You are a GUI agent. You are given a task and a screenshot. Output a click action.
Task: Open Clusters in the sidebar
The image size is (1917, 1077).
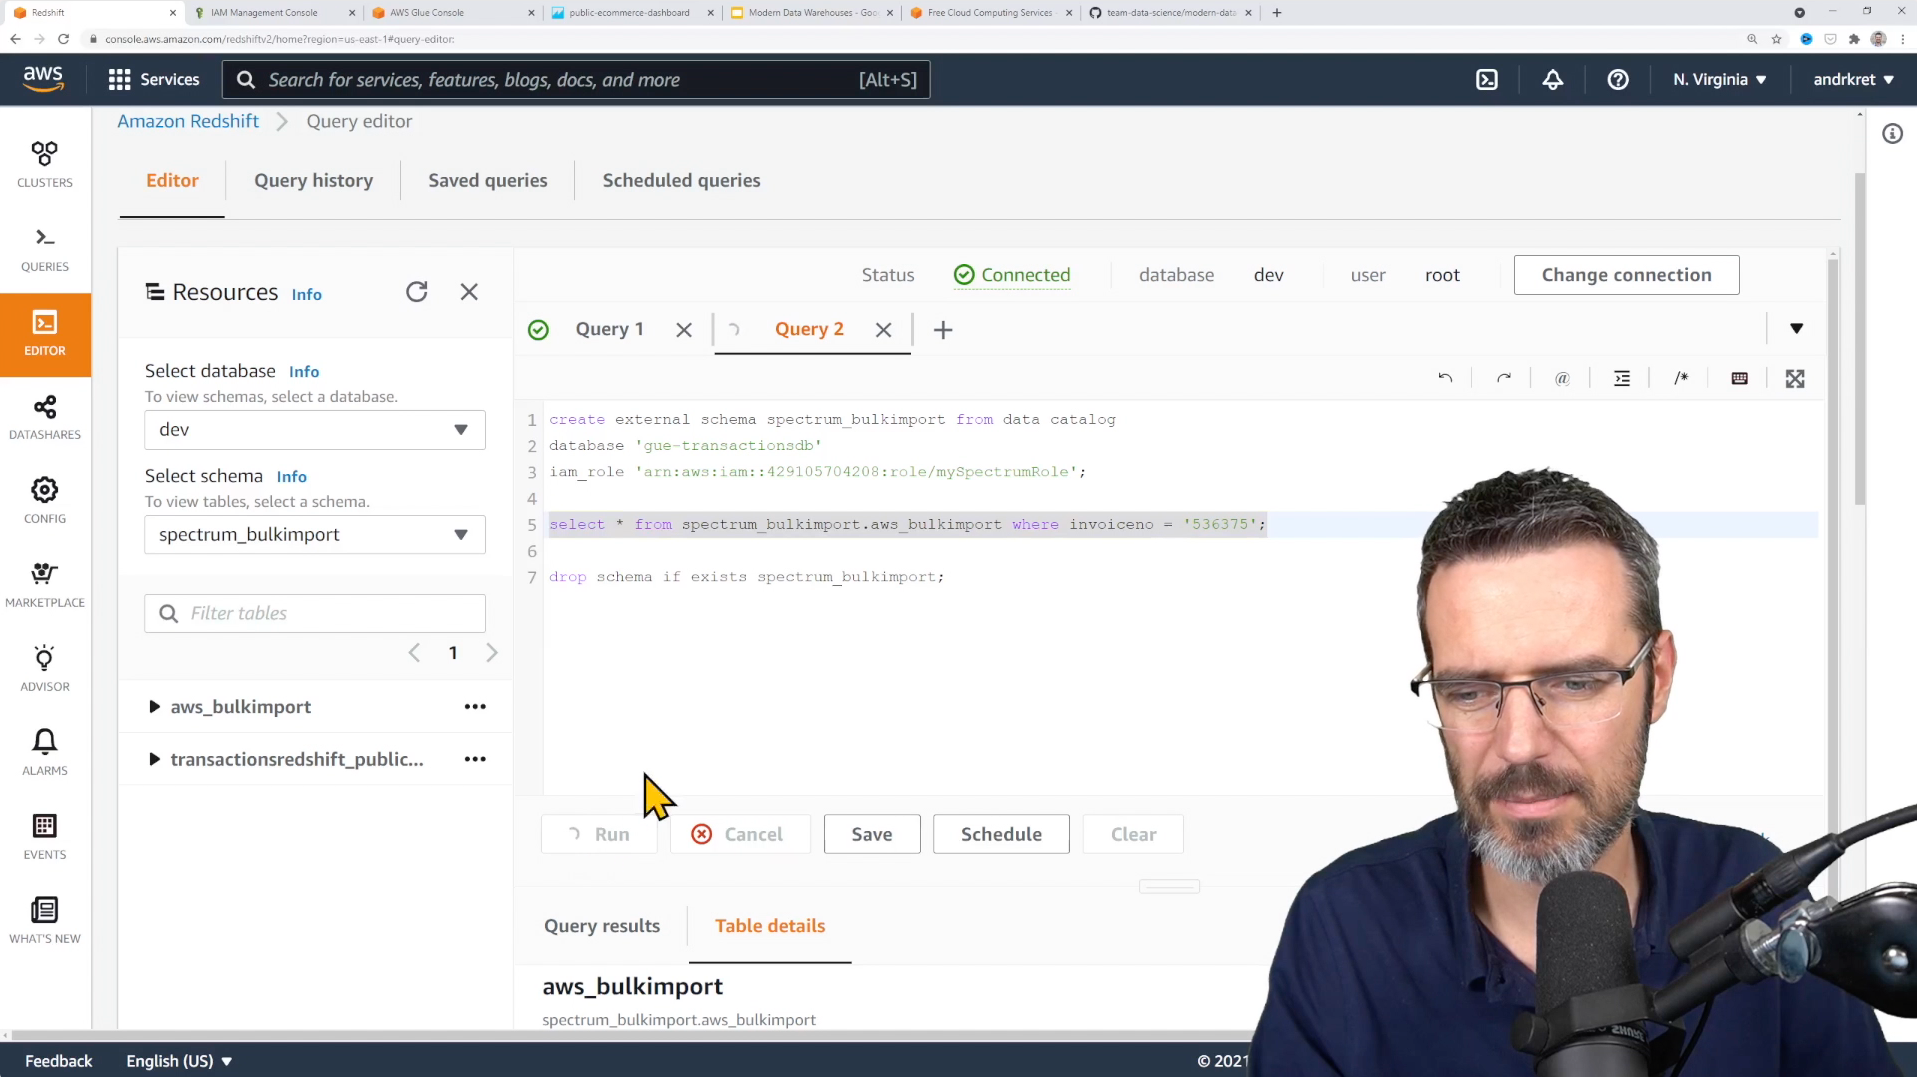click(x=45, y=165)
